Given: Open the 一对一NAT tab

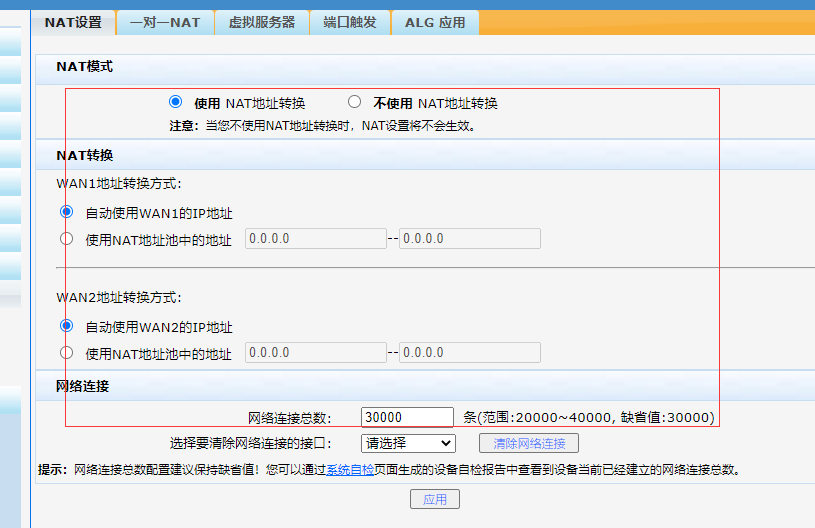Looking at the screenshot, I should (x=165, y=23).
